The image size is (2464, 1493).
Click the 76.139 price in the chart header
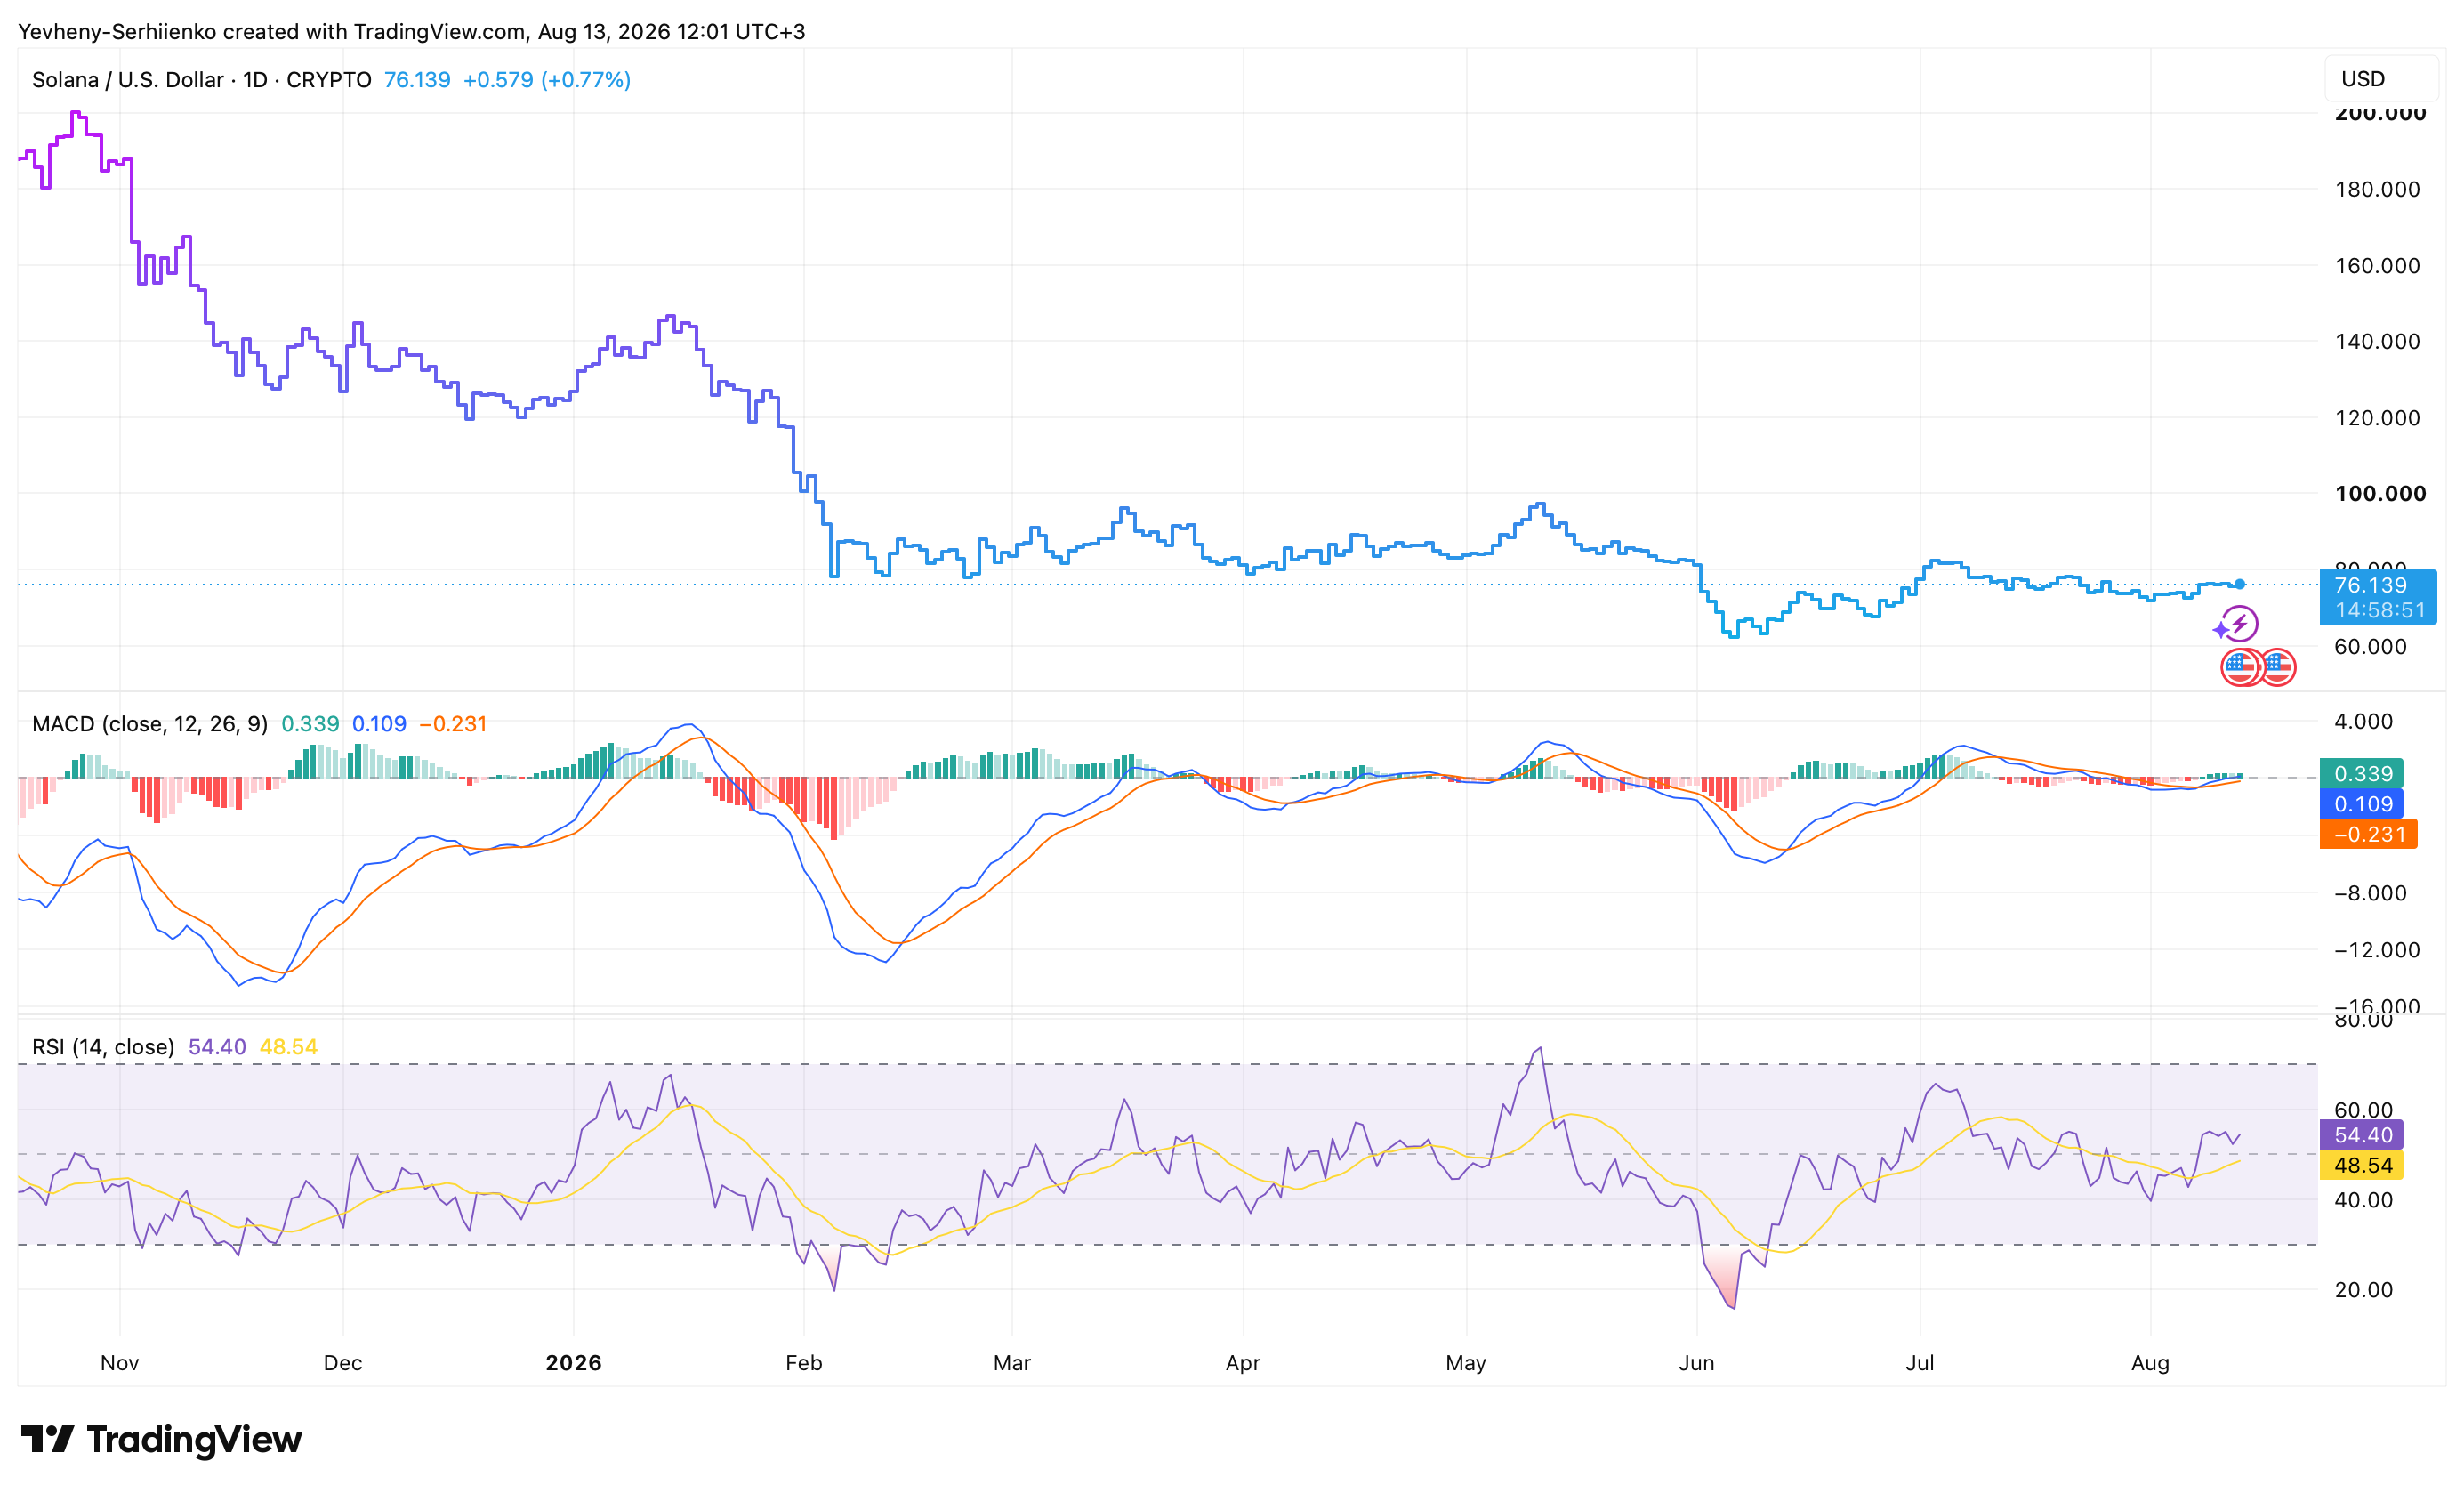417,80
